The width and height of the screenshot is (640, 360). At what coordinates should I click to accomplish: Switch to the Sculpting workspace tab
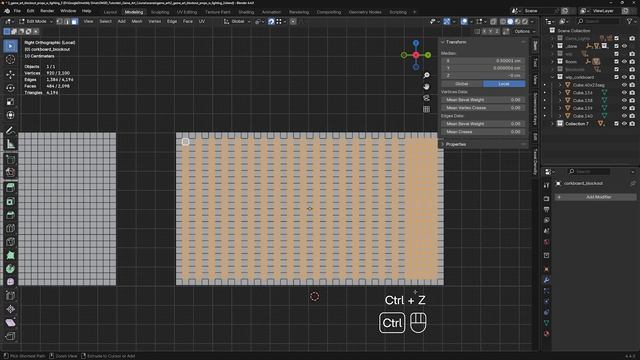[x=160, y=12]
